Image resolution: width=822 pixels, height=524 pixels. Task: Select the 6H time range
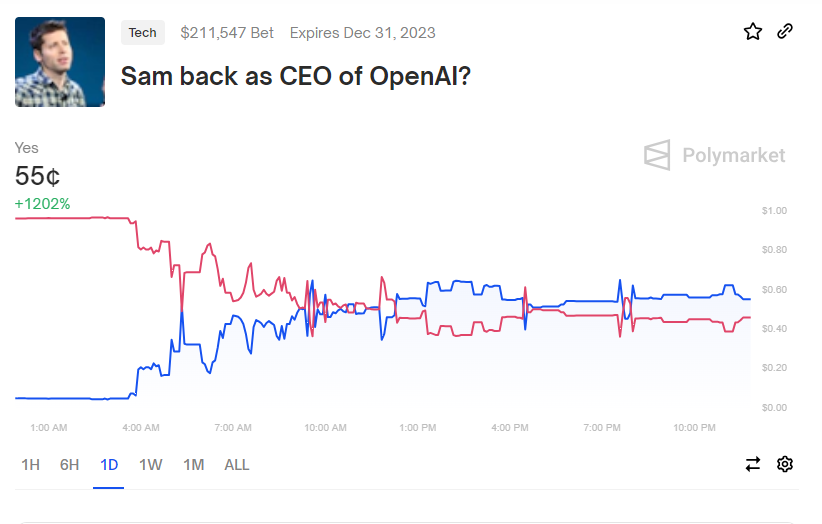pyautogui.click(x=70, y=465)
